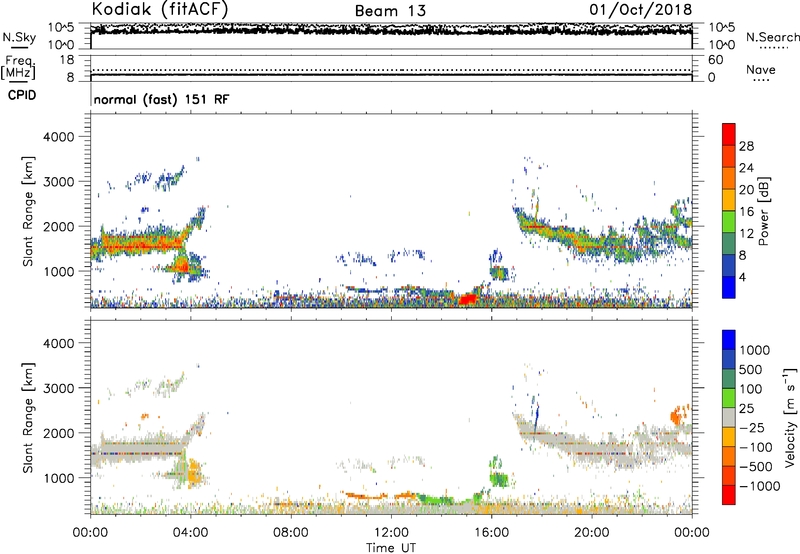Click the 'Nave' legend label

[761, 70]
